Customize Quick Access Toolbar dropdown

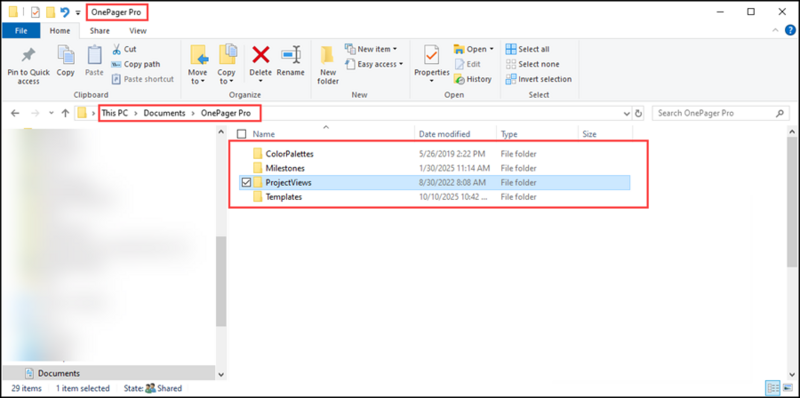(78, 12)
